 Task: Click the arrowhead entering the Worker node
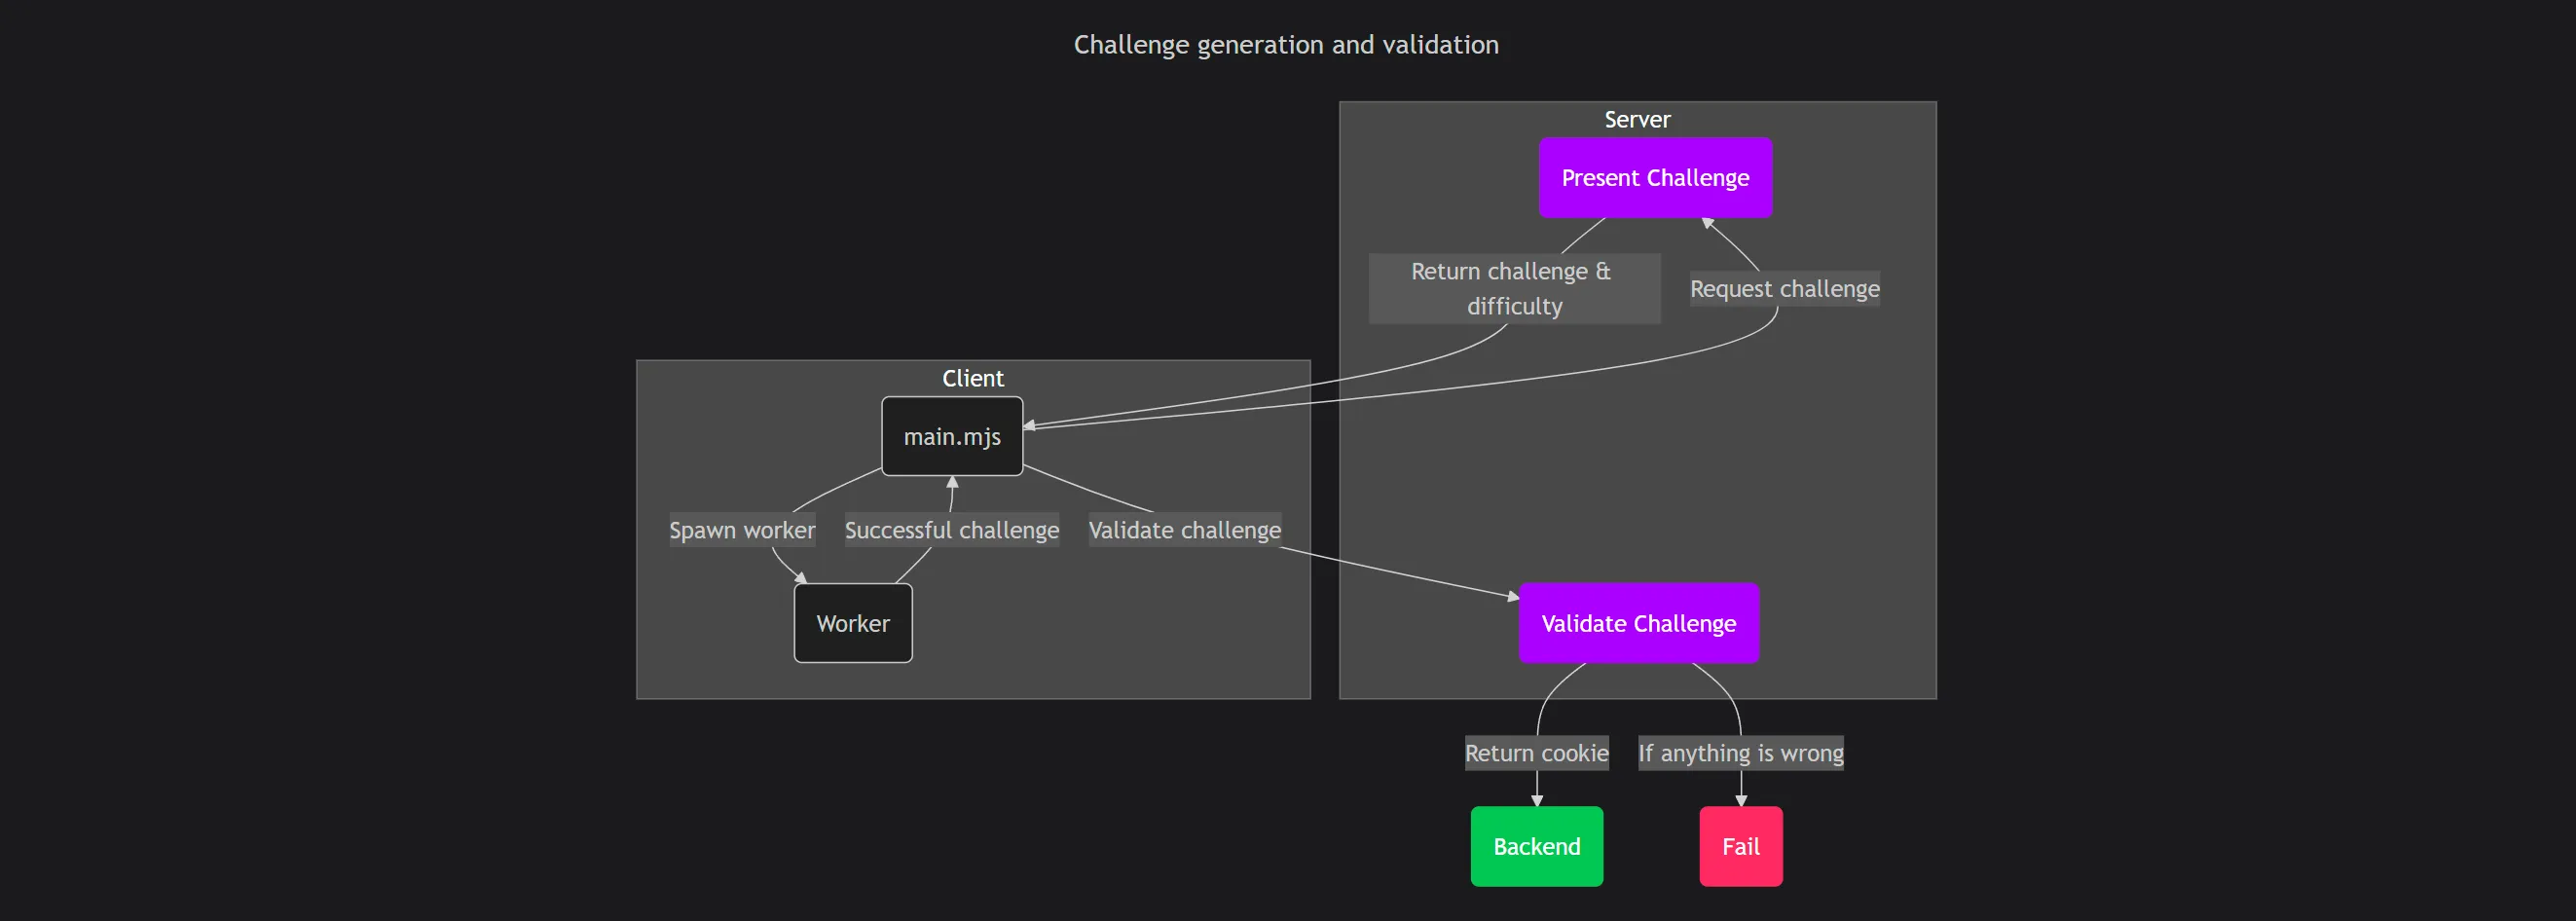tap(801, 578)
